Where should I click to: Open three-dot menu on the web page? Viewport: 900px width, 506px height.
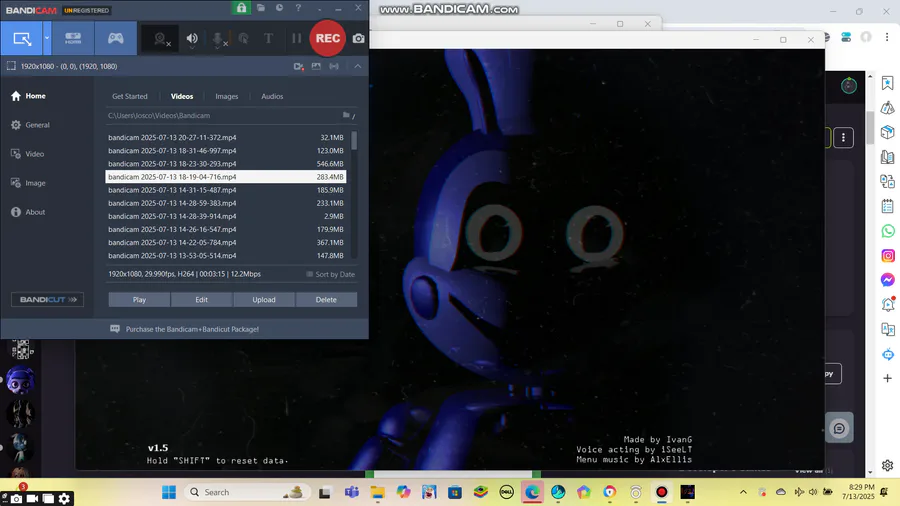843,138
